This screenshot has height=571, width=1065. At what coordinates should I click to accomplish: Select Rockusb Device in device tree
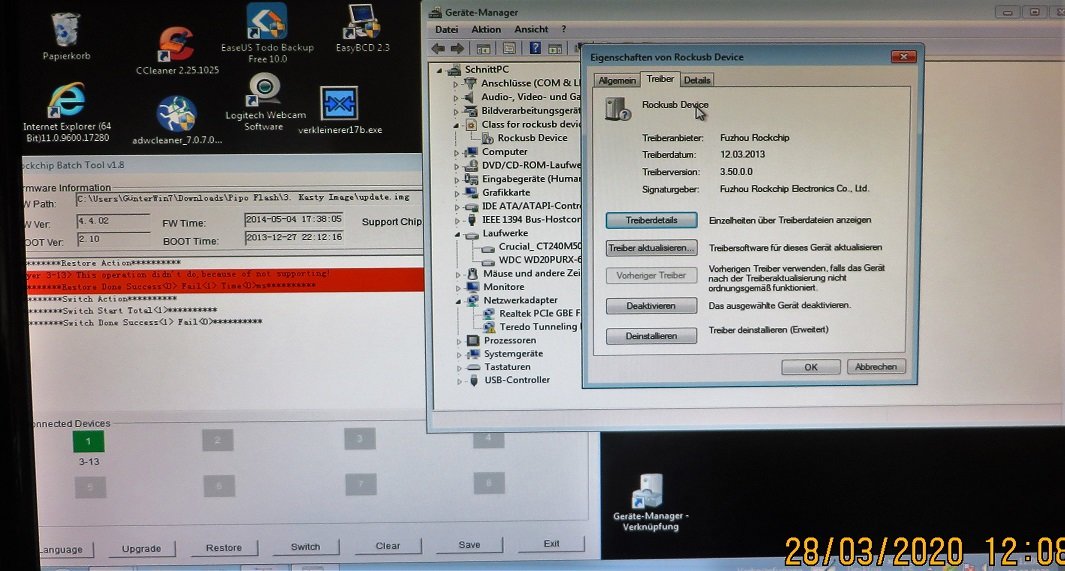click(x=524, y=137)
